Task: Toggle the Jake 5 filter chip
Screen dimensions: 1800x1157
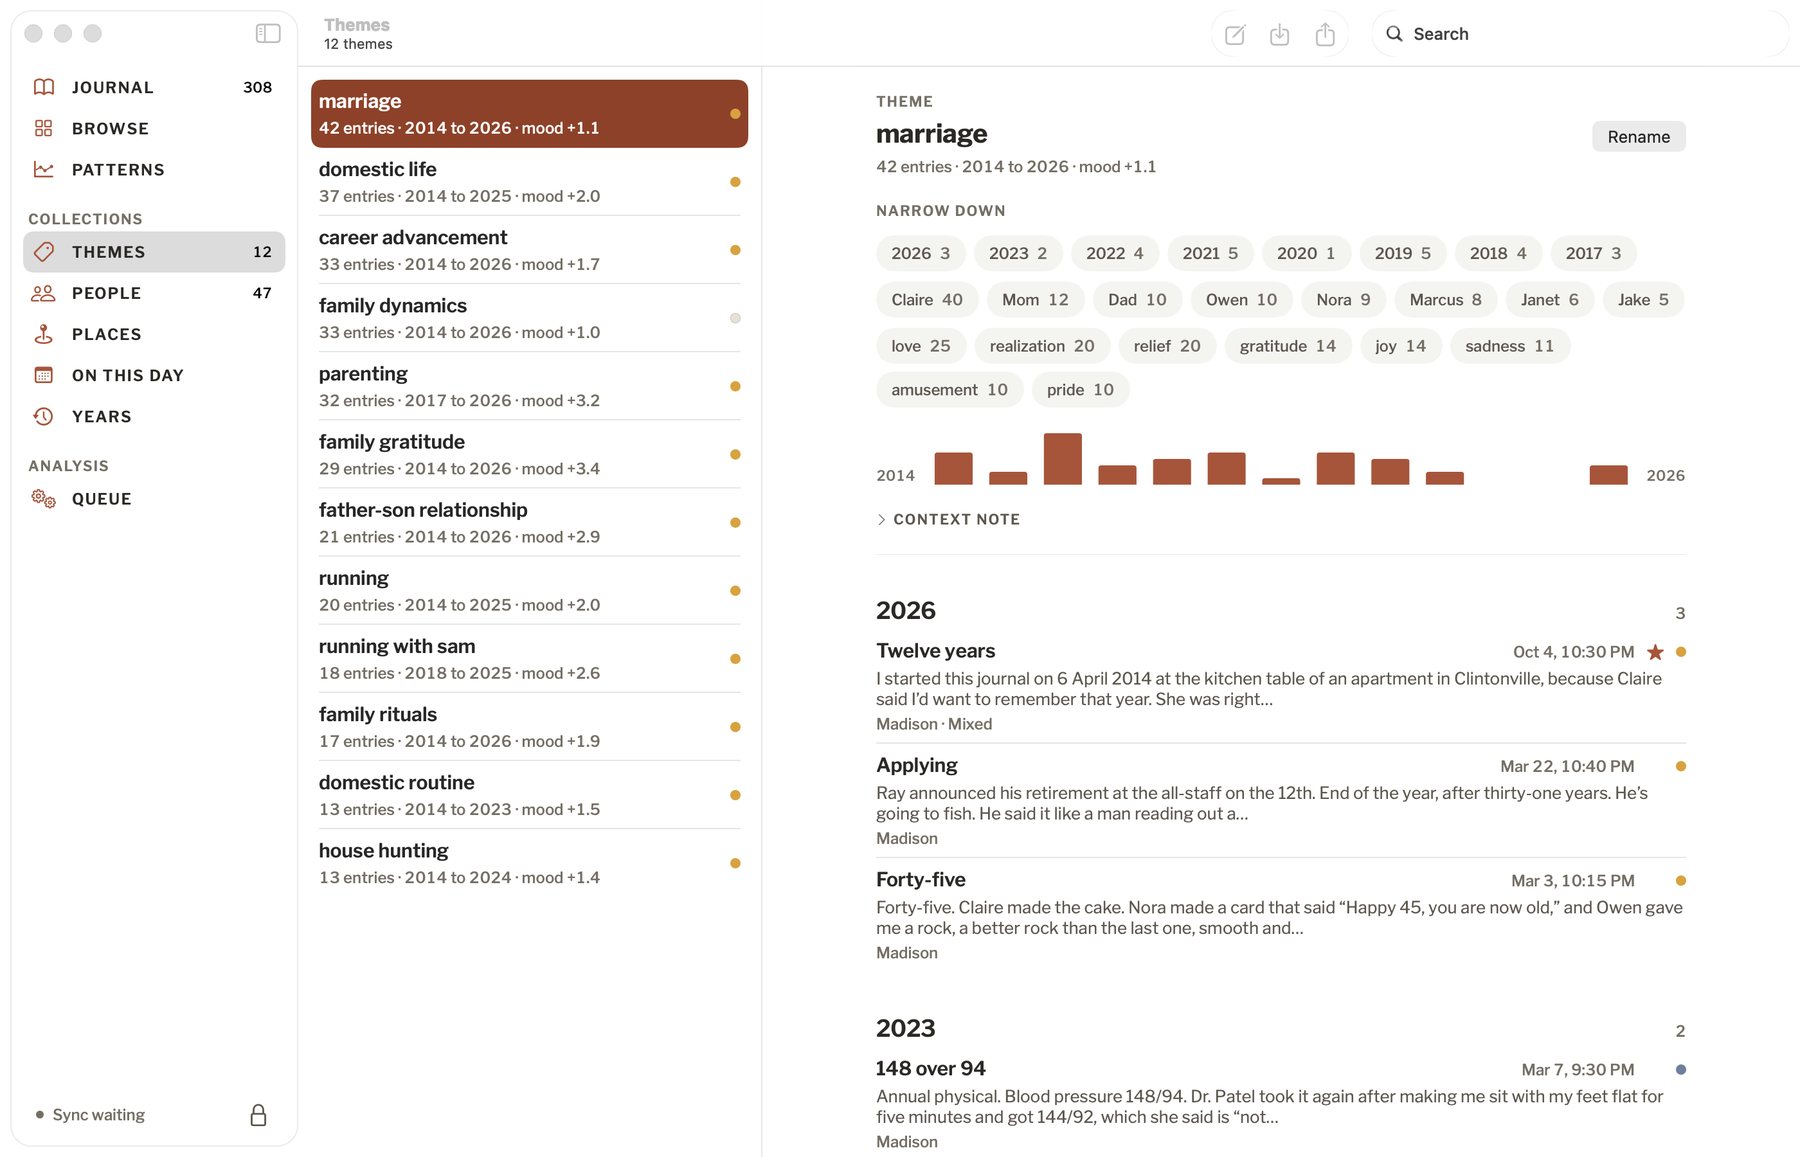Action: coord(1643,300)
